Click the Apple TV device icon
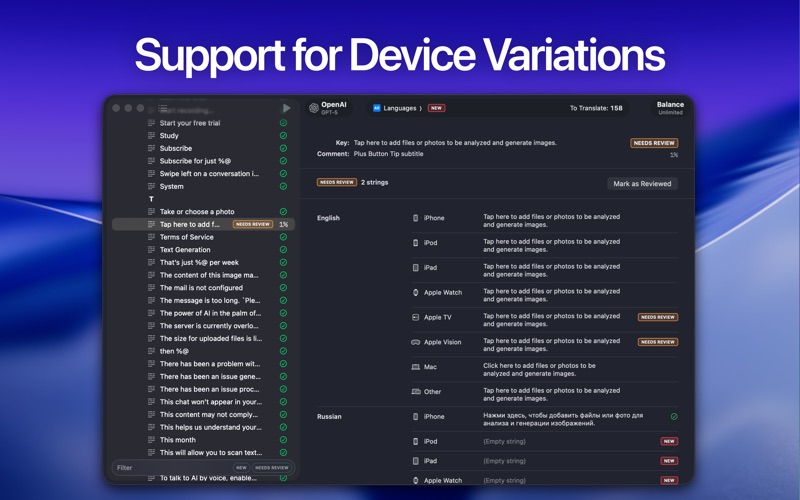This screenshot has width=800, height=500. 415,317
